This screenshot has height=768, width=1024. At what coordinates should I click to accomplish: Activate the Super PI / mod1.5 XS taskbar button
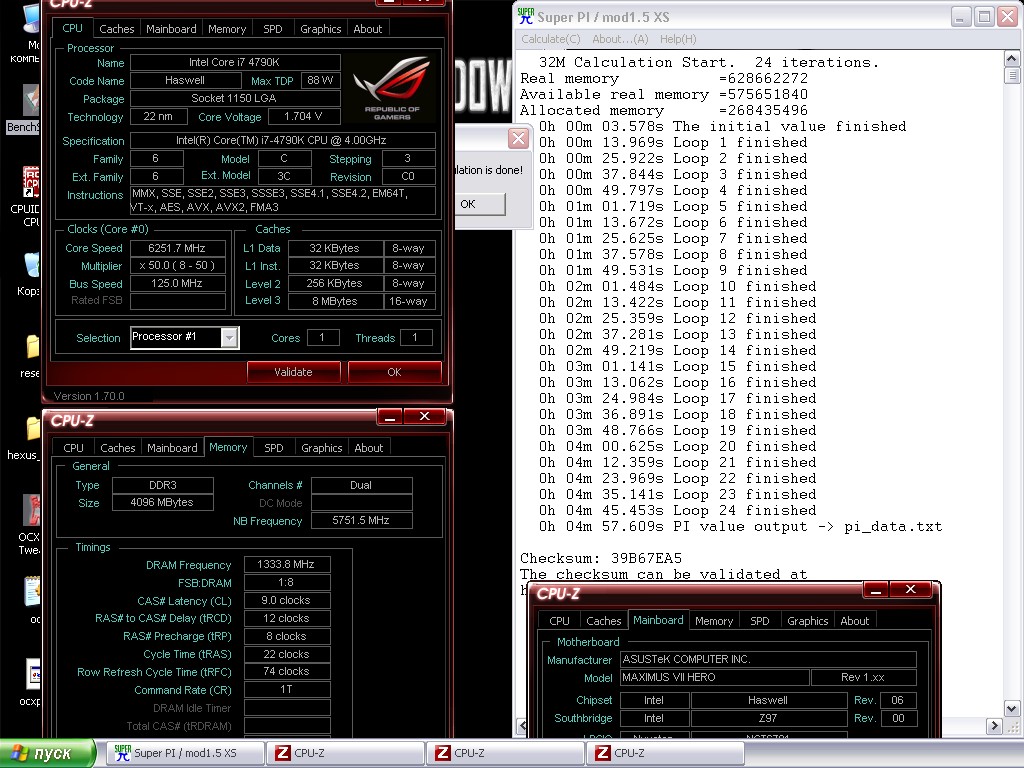click(185, 753)
